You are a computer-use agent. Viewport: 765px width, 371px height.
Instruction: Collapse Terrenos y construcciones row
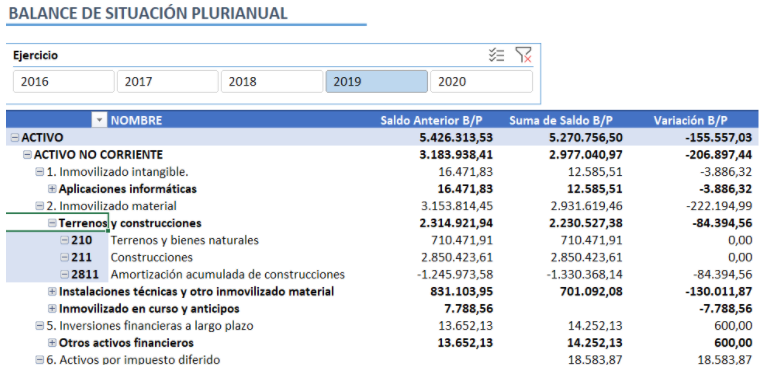click(52, 223)
